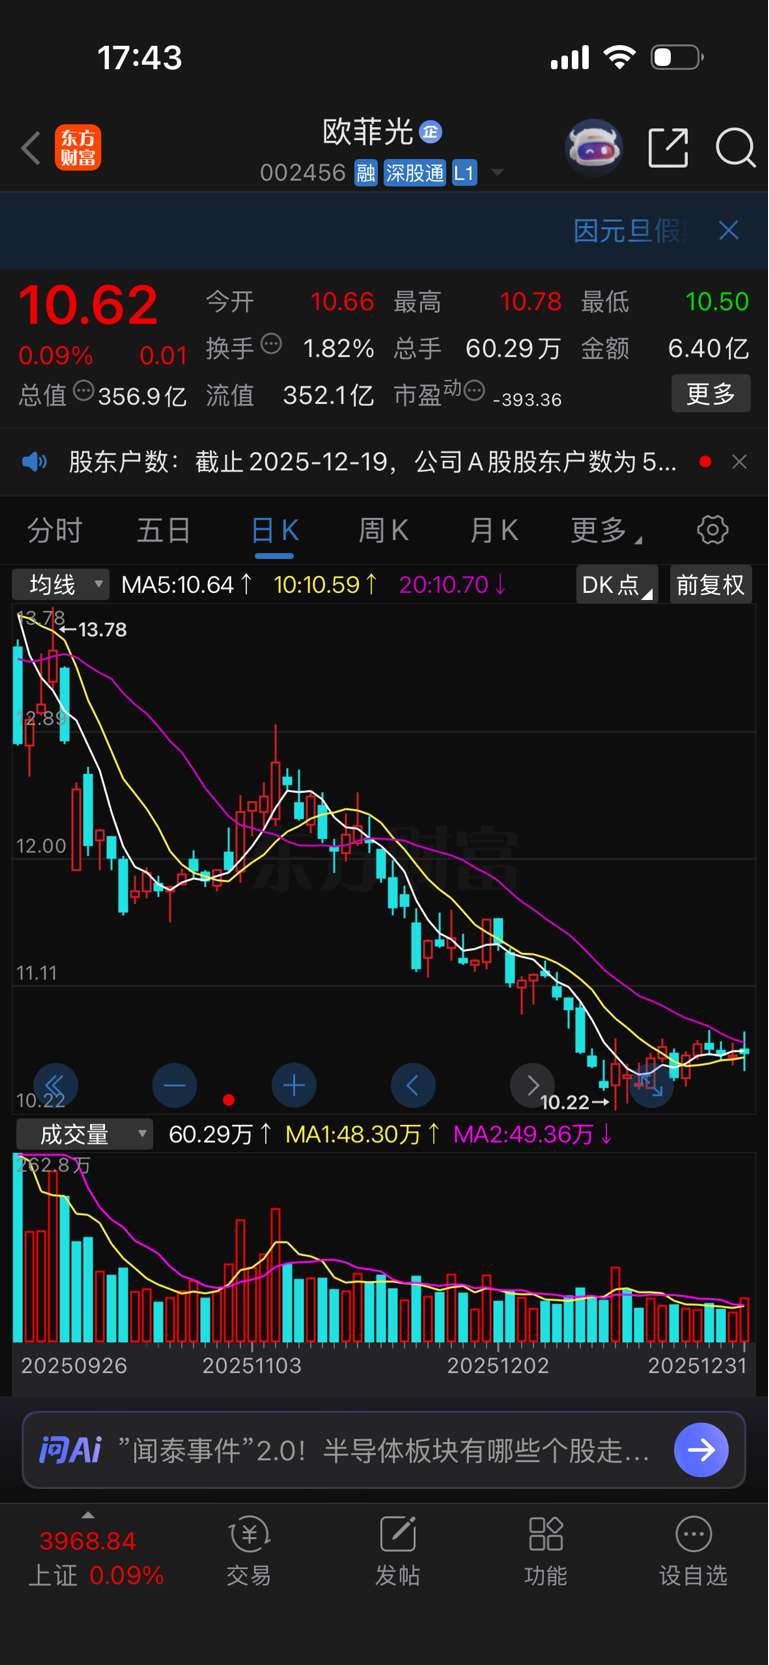
Task: Submit the AI question with arrow button
Action: [x=701, y=1449]
